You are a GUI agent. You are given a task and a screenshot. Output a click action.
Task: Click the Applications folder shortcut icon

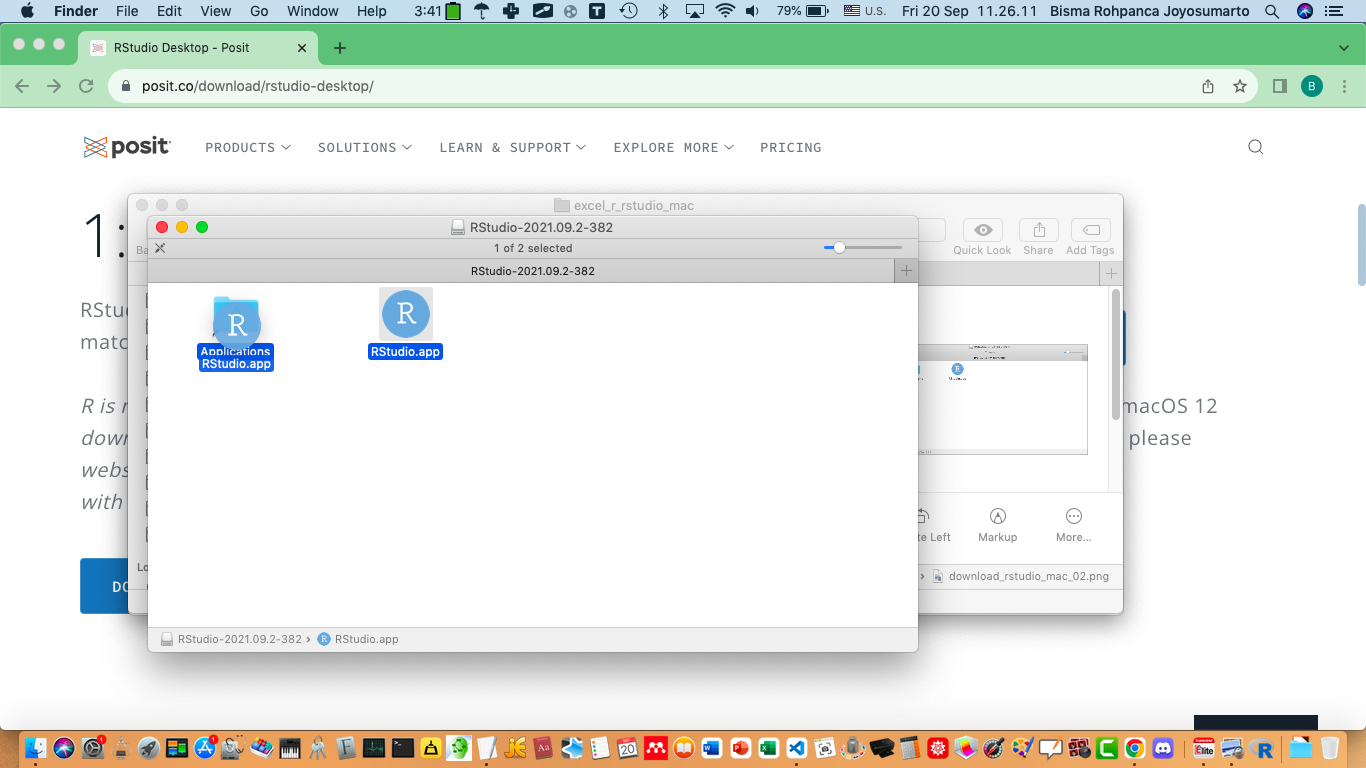[x=236, y=320]
